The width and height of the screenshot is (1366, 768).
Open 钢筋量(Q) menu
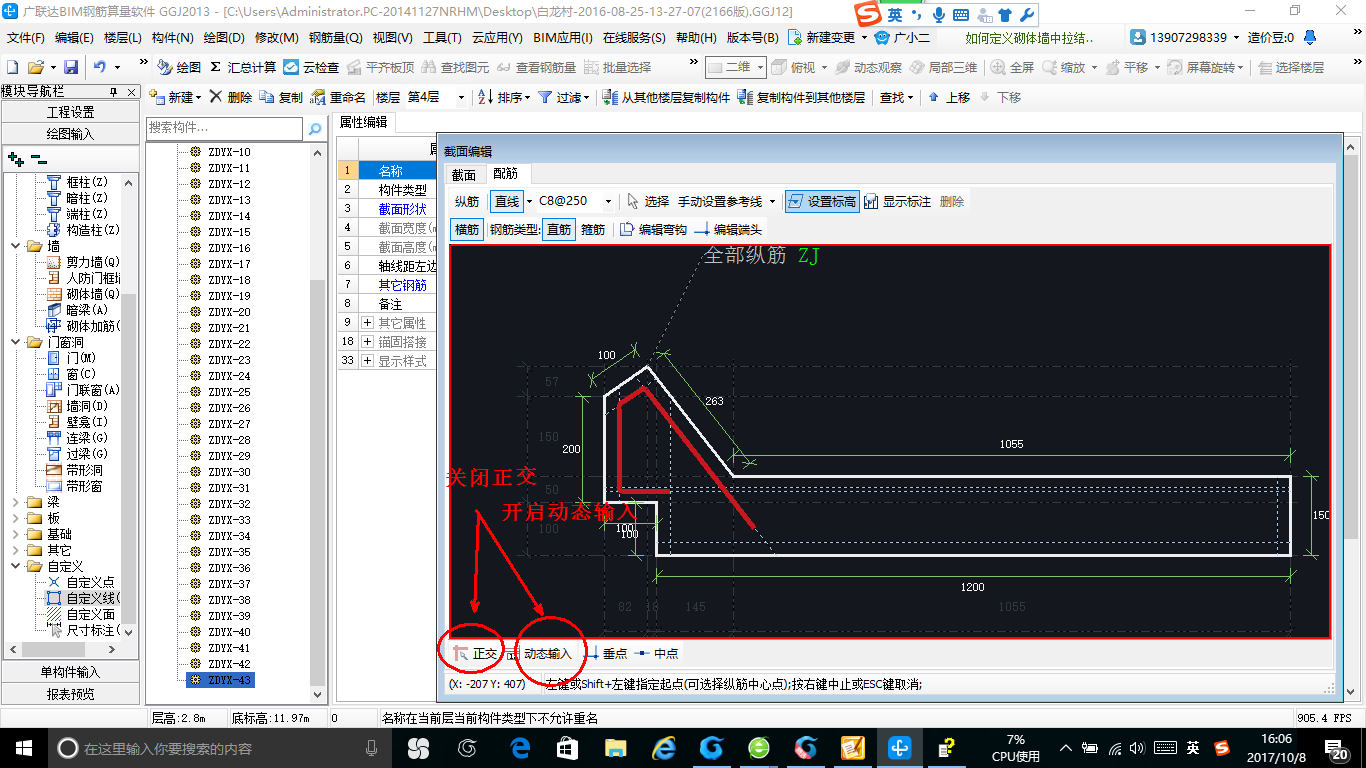[x=335, y=38]
